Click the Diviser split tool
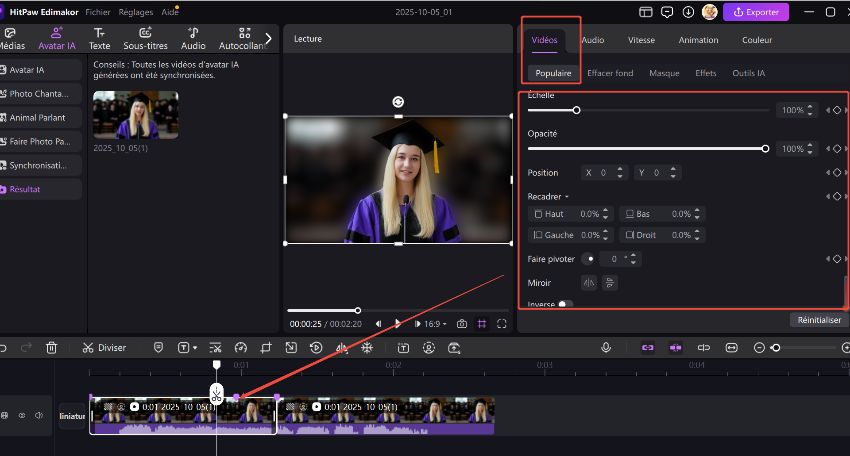 pos(104,348)
